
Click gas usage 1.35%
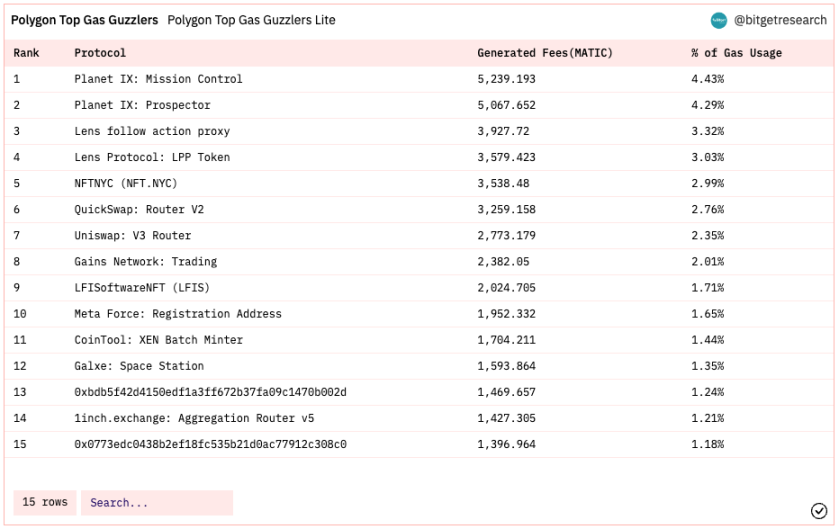click(x=707, y=366)
